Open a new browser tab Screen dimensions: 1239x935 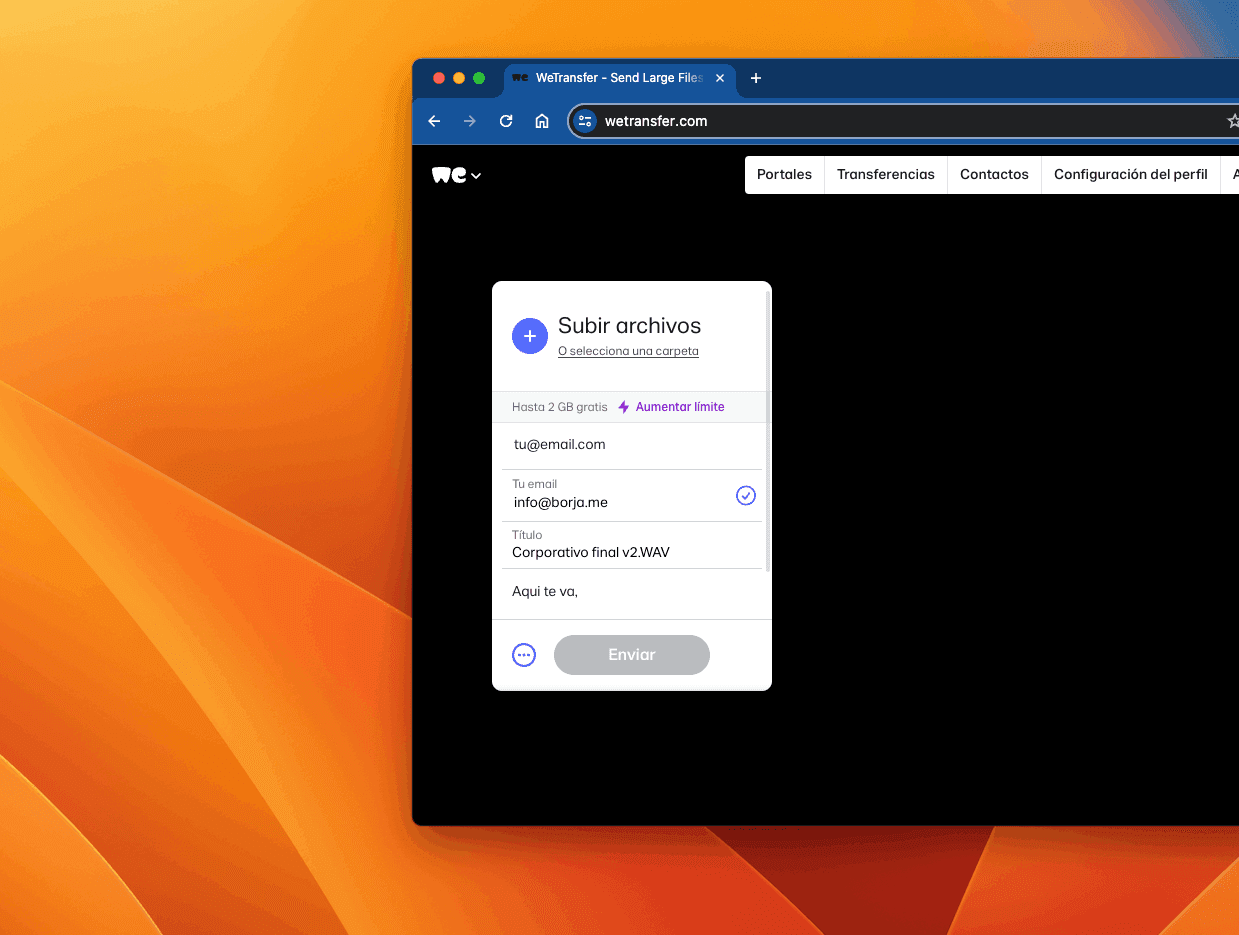pyautogui.click(x=756, y=78)
